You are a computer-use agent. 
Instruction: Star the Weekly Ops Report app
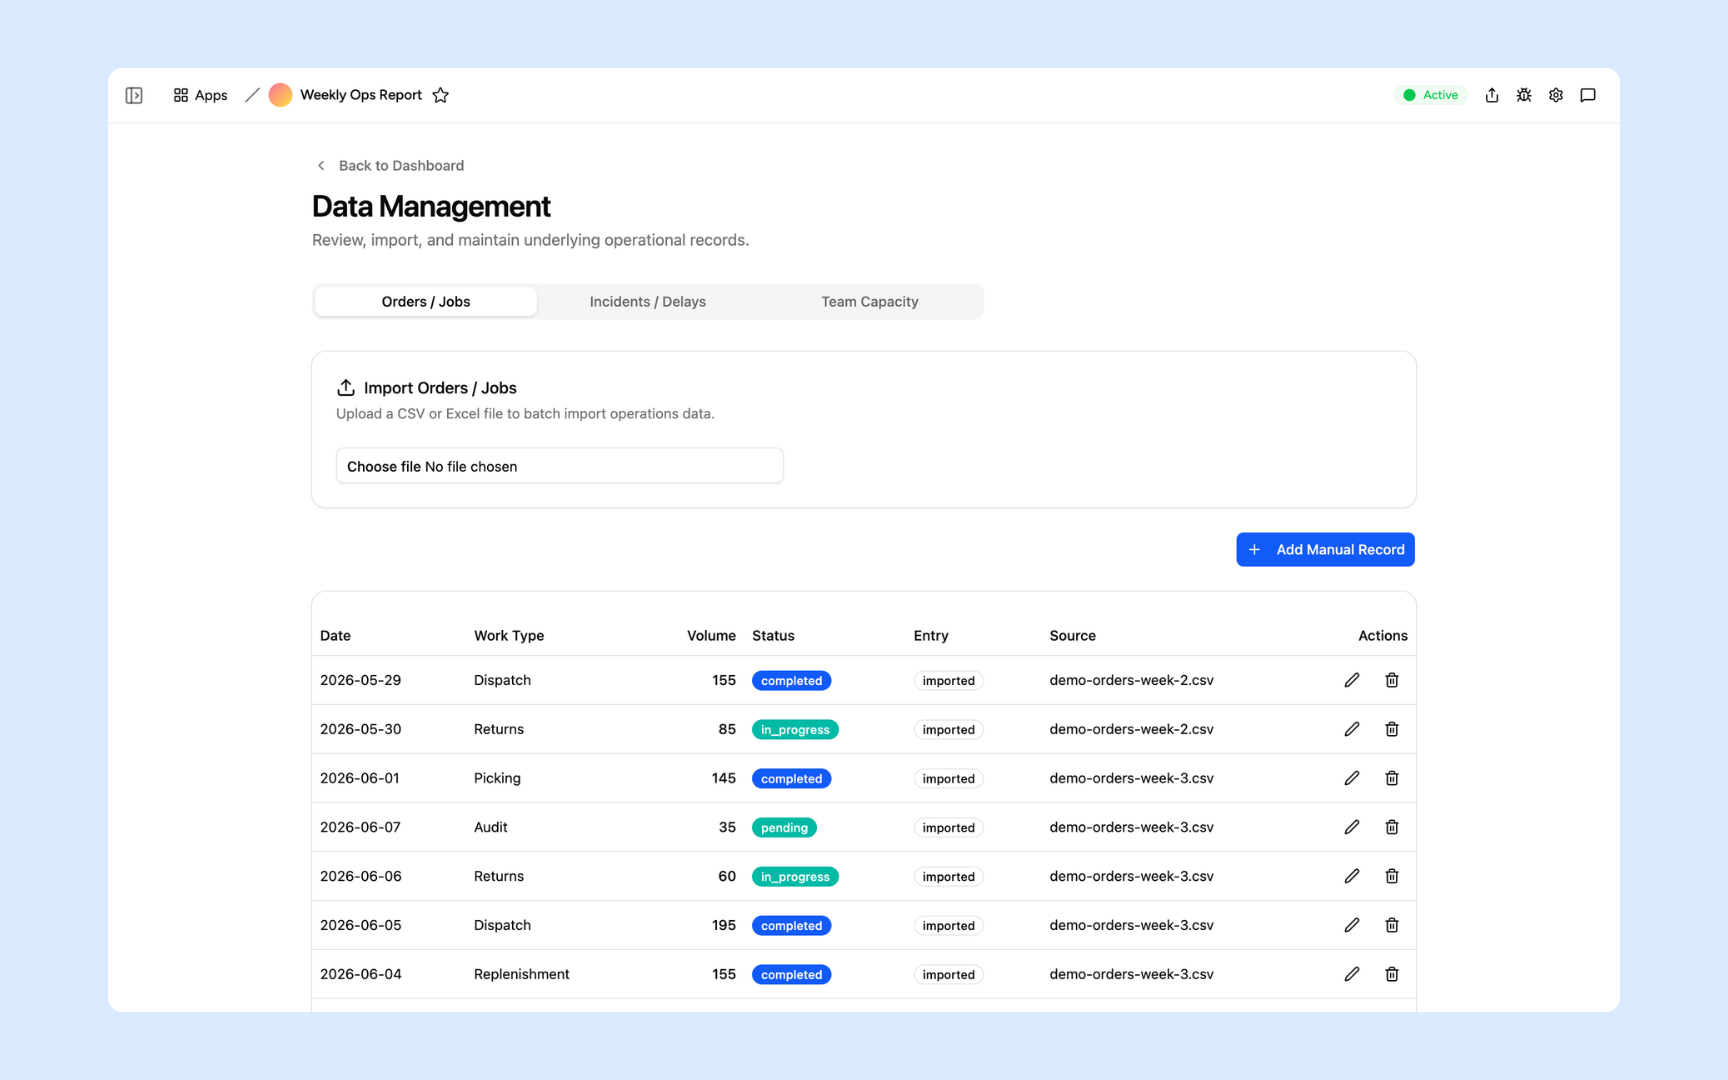pos(441,95)
